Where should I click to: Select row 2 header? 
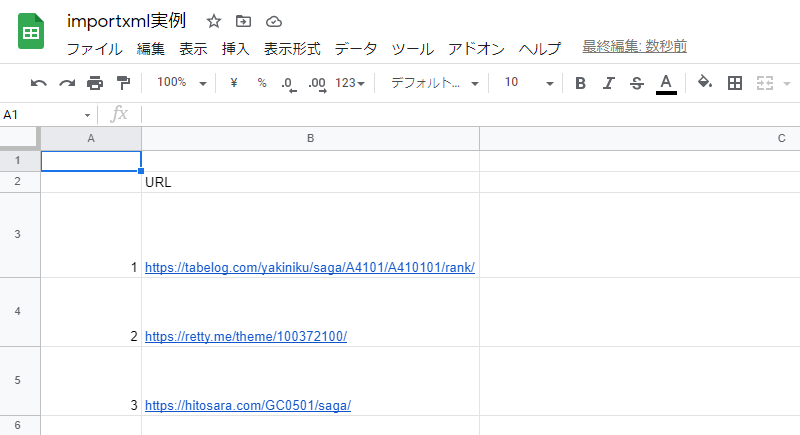tap(18, 182)
